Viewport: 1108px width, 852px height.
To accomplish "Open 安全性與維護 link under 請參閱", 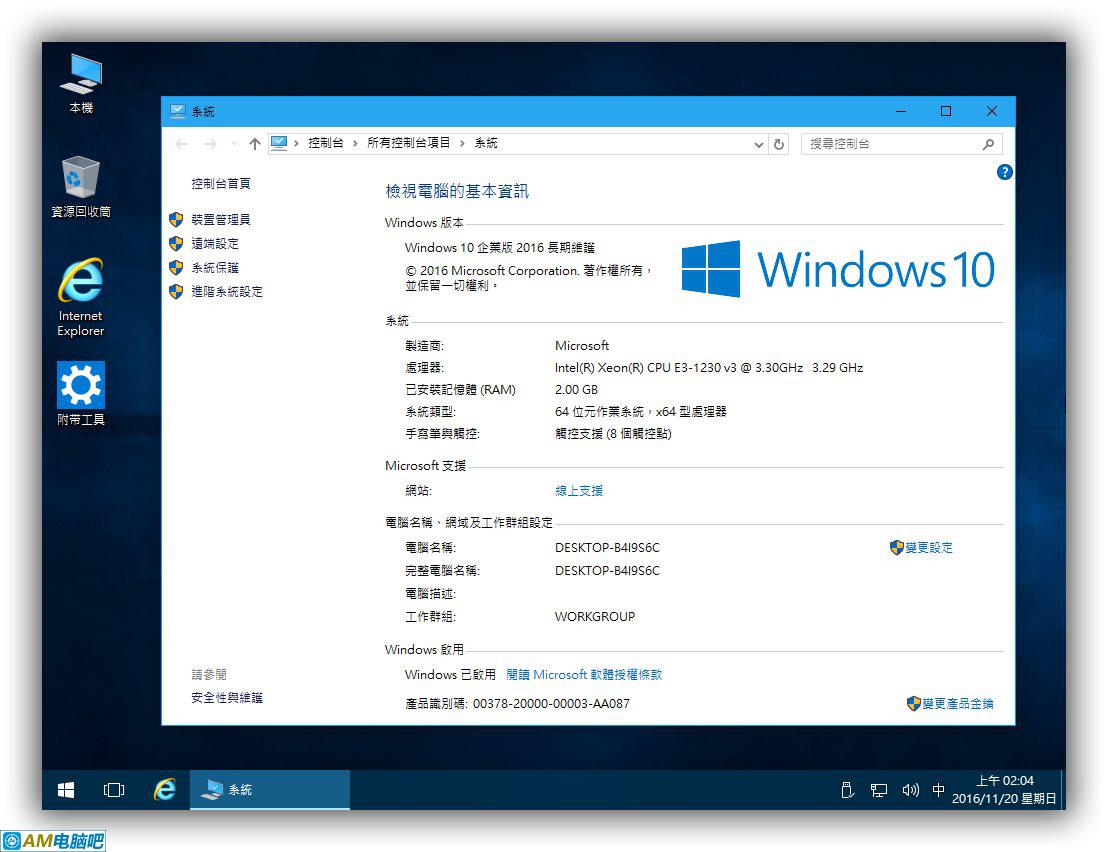I will pos(227,698).
